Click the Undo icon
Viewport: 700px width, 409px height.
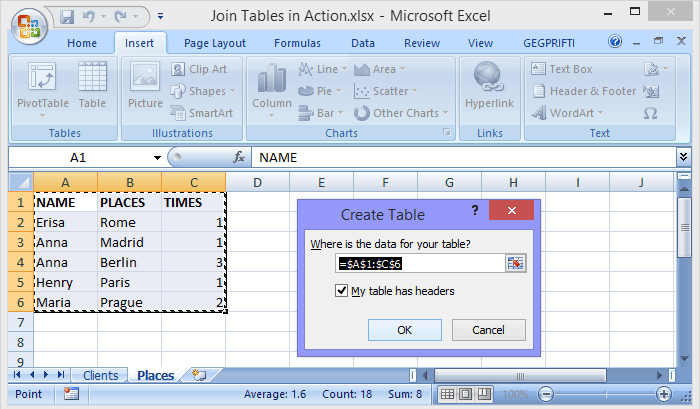coord(89,17)
